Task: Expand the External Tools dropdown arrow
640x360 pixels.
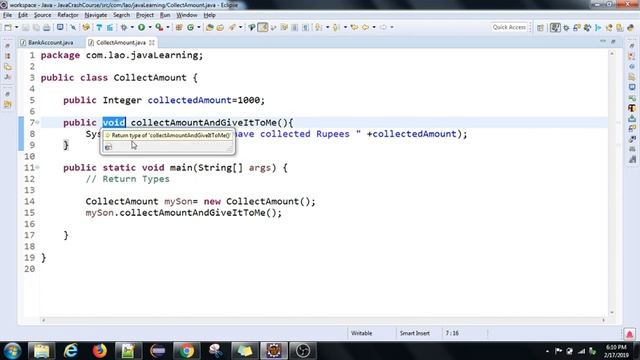Action: pos(168,27)
